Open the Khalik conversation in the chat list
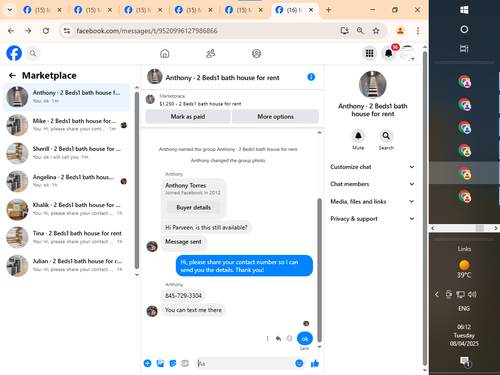 67,209
